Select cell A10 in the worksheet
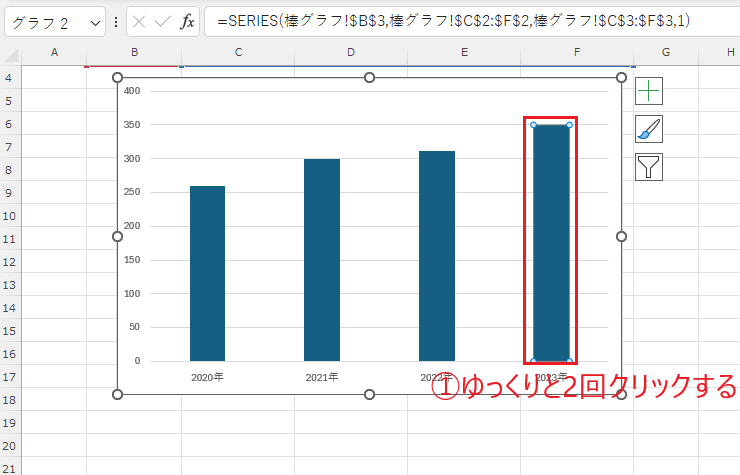 pyautogui.click(x=54, y=216)
